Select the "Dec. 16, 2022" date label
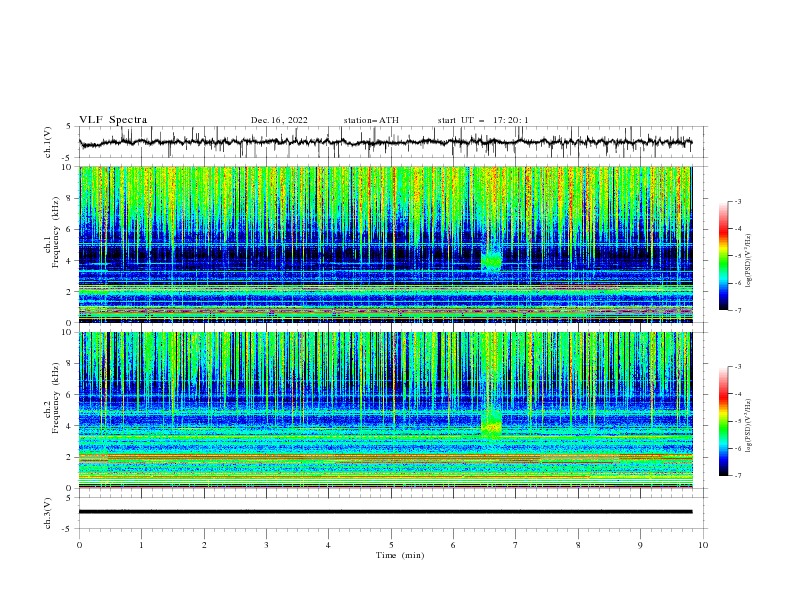The height and width of the screenshot is (612, 792). 279,120
